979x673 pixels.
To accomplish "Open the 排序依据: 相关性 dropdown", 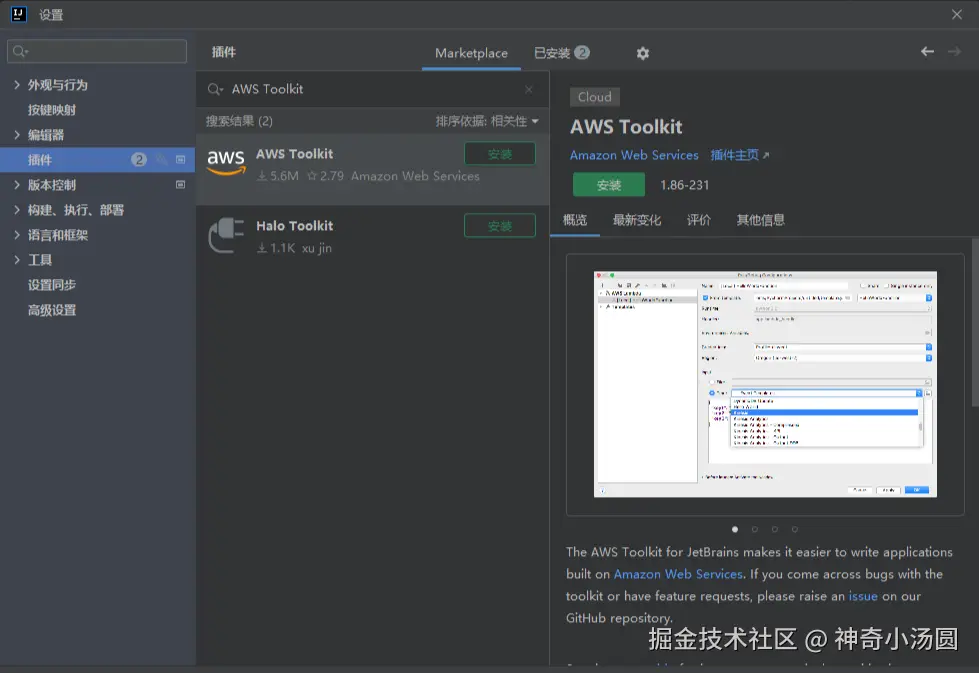I will (x=487, y=121).
